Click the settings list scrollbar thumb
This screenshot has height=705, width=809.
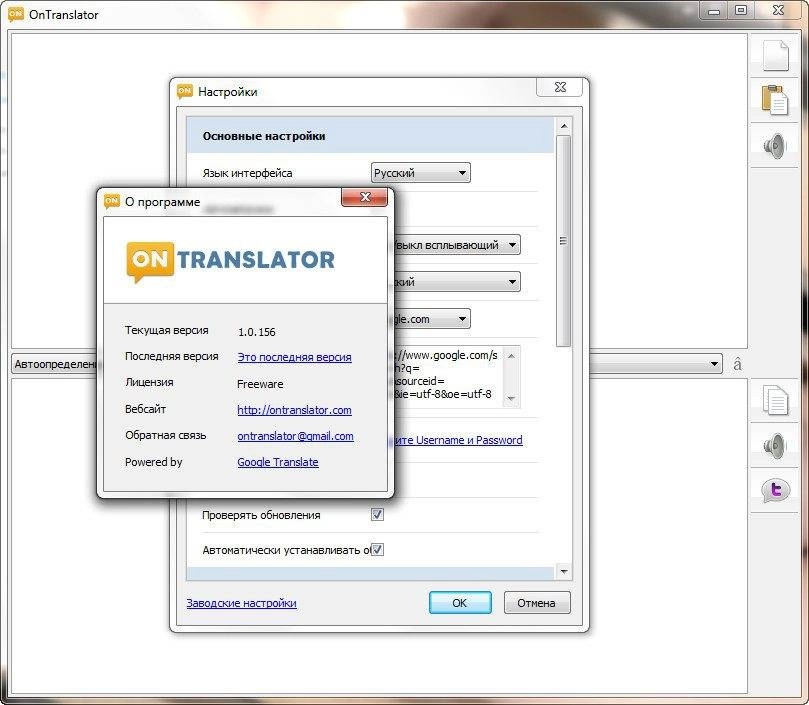pos(563,241)
